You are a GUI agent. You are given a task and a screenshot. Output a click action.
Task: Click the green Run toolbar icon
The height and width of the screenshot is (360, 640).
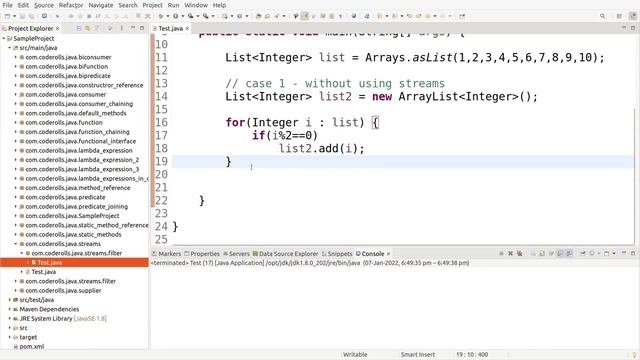(x=176, y=16)
